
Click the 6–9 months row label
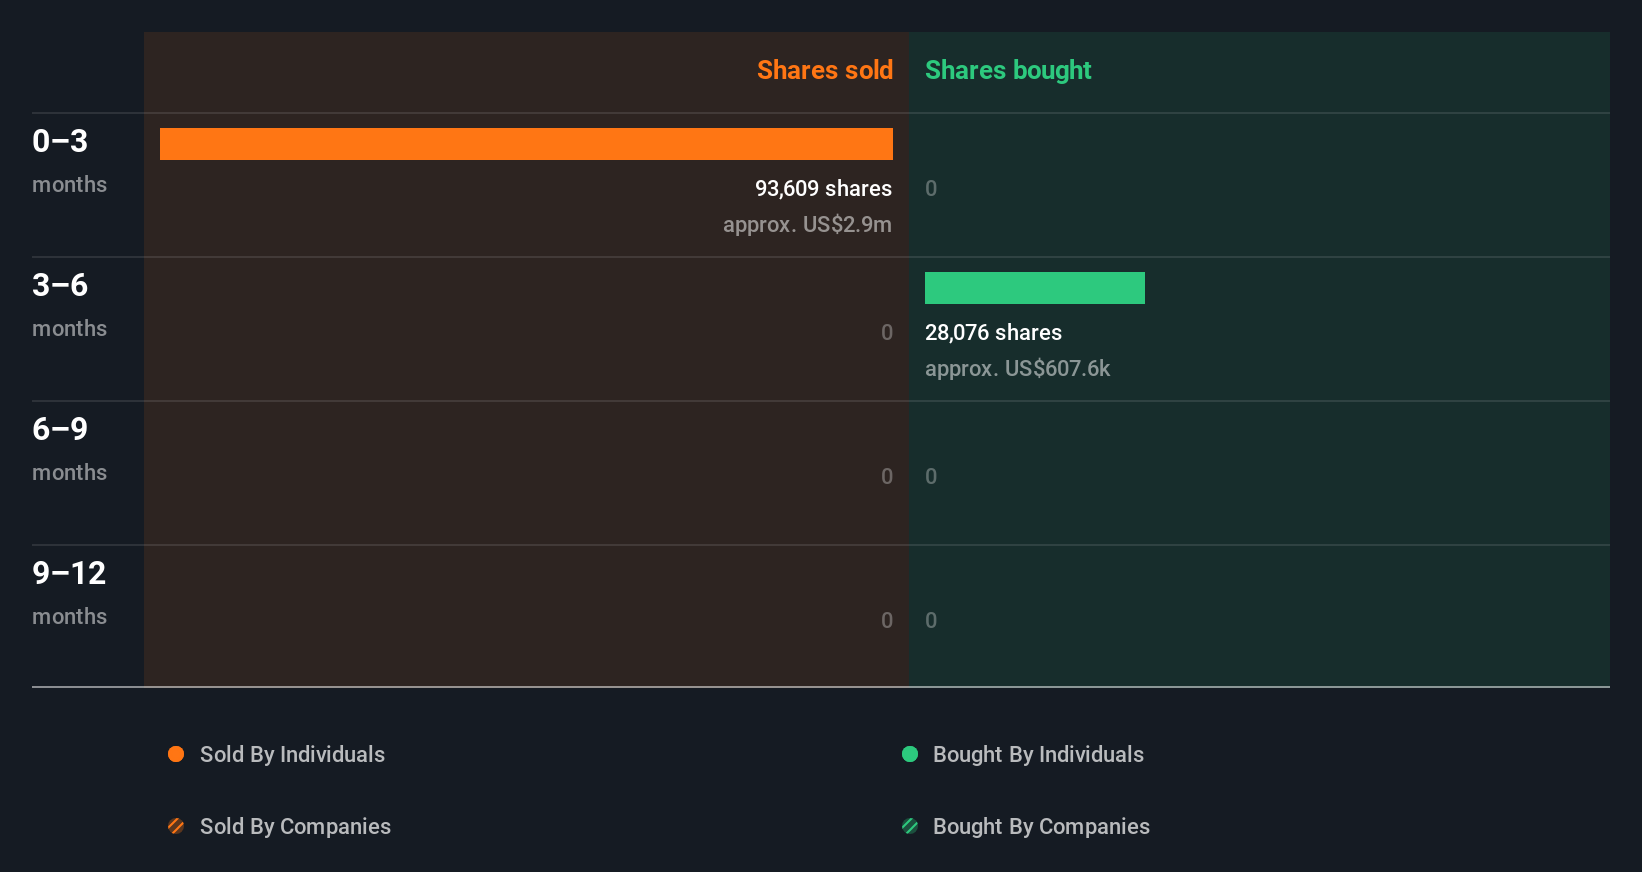click(x=69, y=449)
